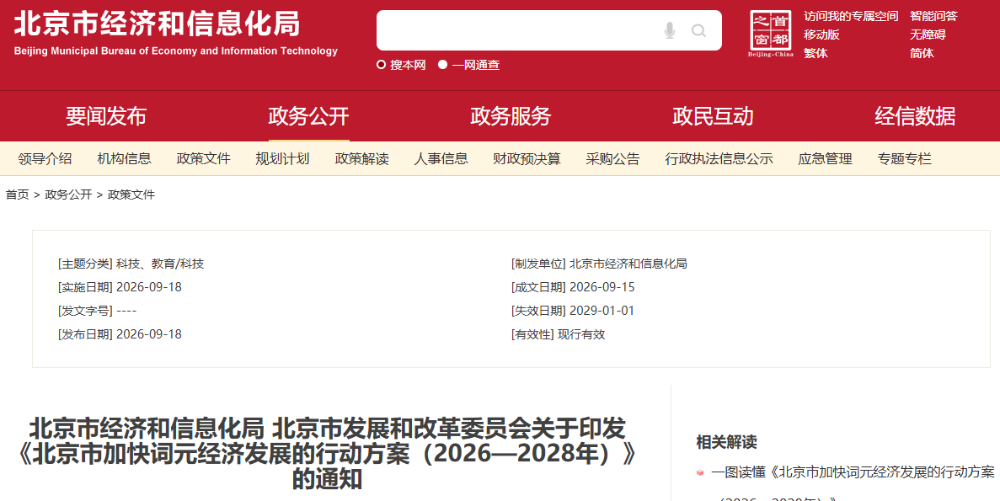Open the 要闻发布 main menu
1000x501 pixels.
(x=106, y=116)
